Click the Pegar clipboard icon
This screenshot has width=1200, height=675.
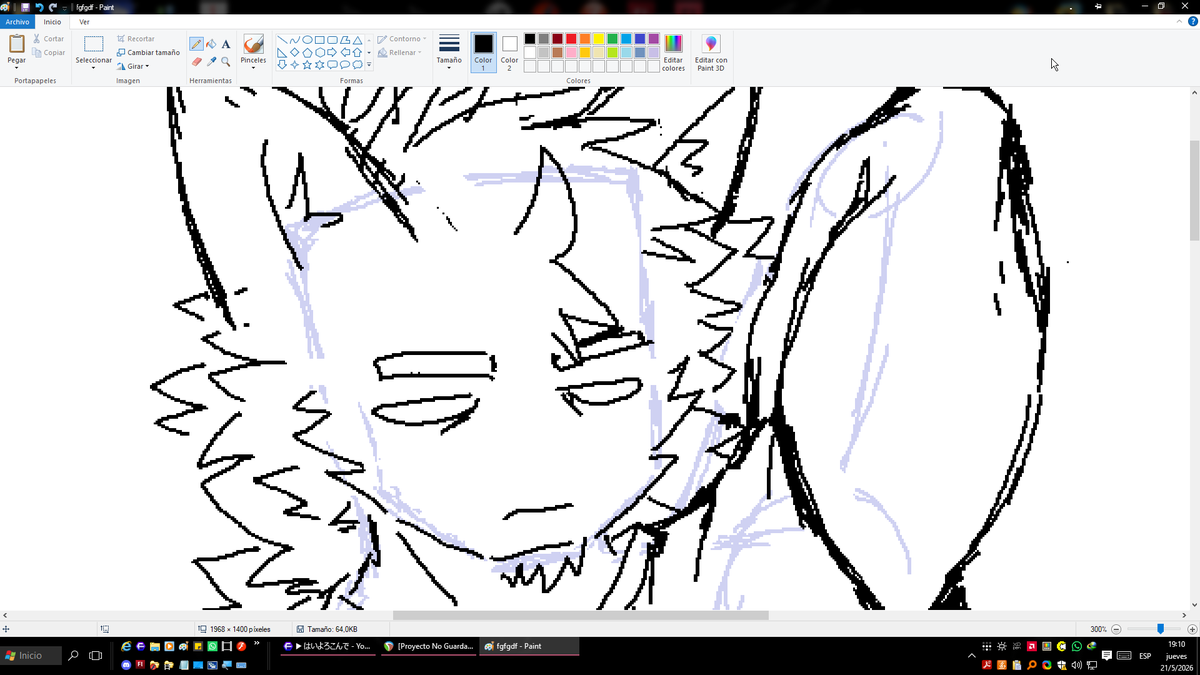(17, 44)
